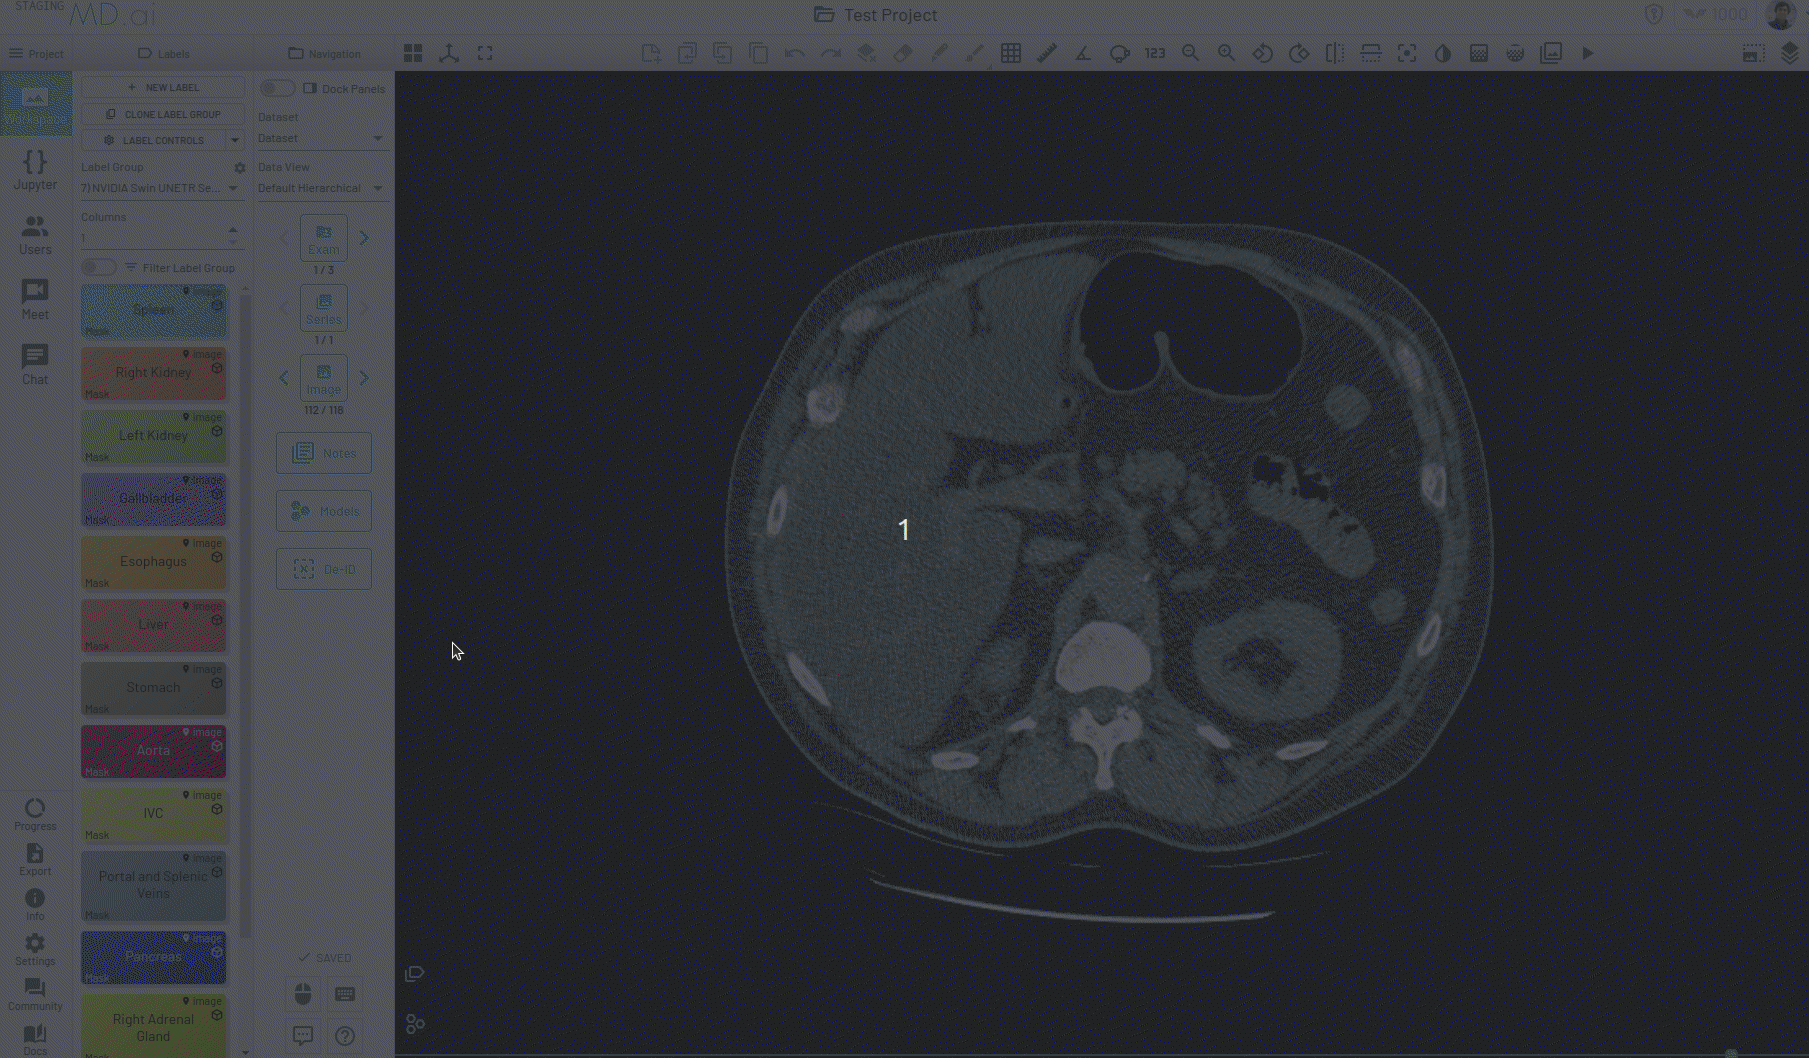Select the red Liver mask swatch
This screenshot has width=1809, height=1058.
click(x=153, y=625)
